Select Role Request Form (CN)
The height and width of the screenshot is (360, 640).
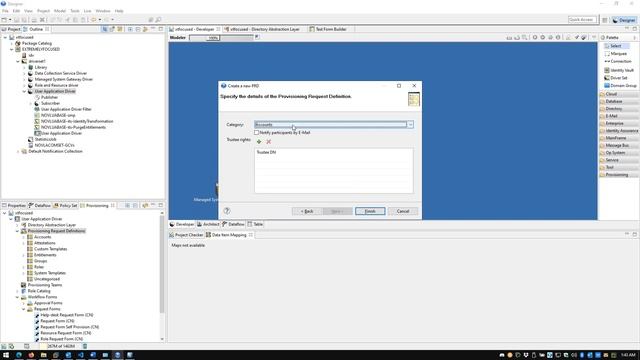pyautogui.click(x=61, y=339)
